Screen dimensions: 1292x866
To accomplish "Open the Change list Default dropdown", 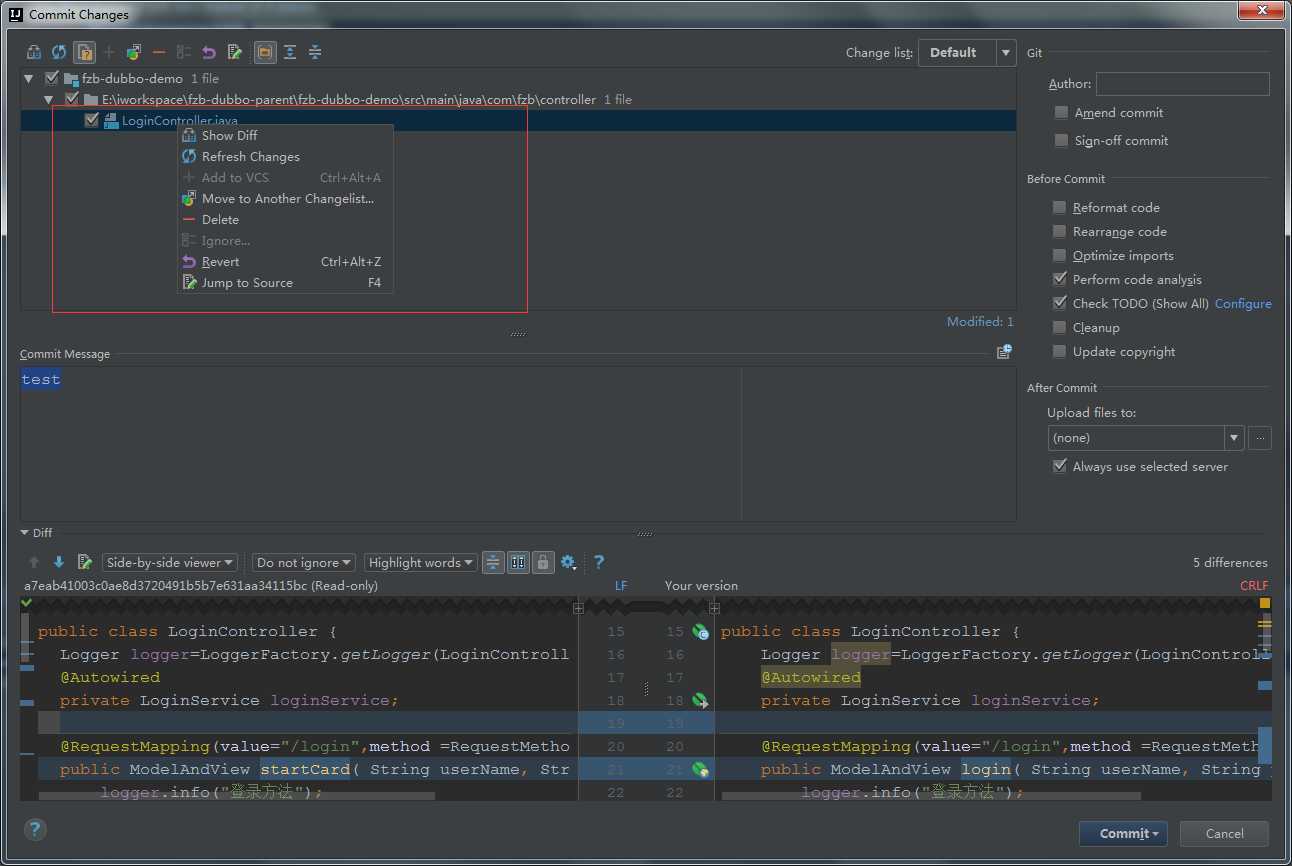I will coord(967,53).
